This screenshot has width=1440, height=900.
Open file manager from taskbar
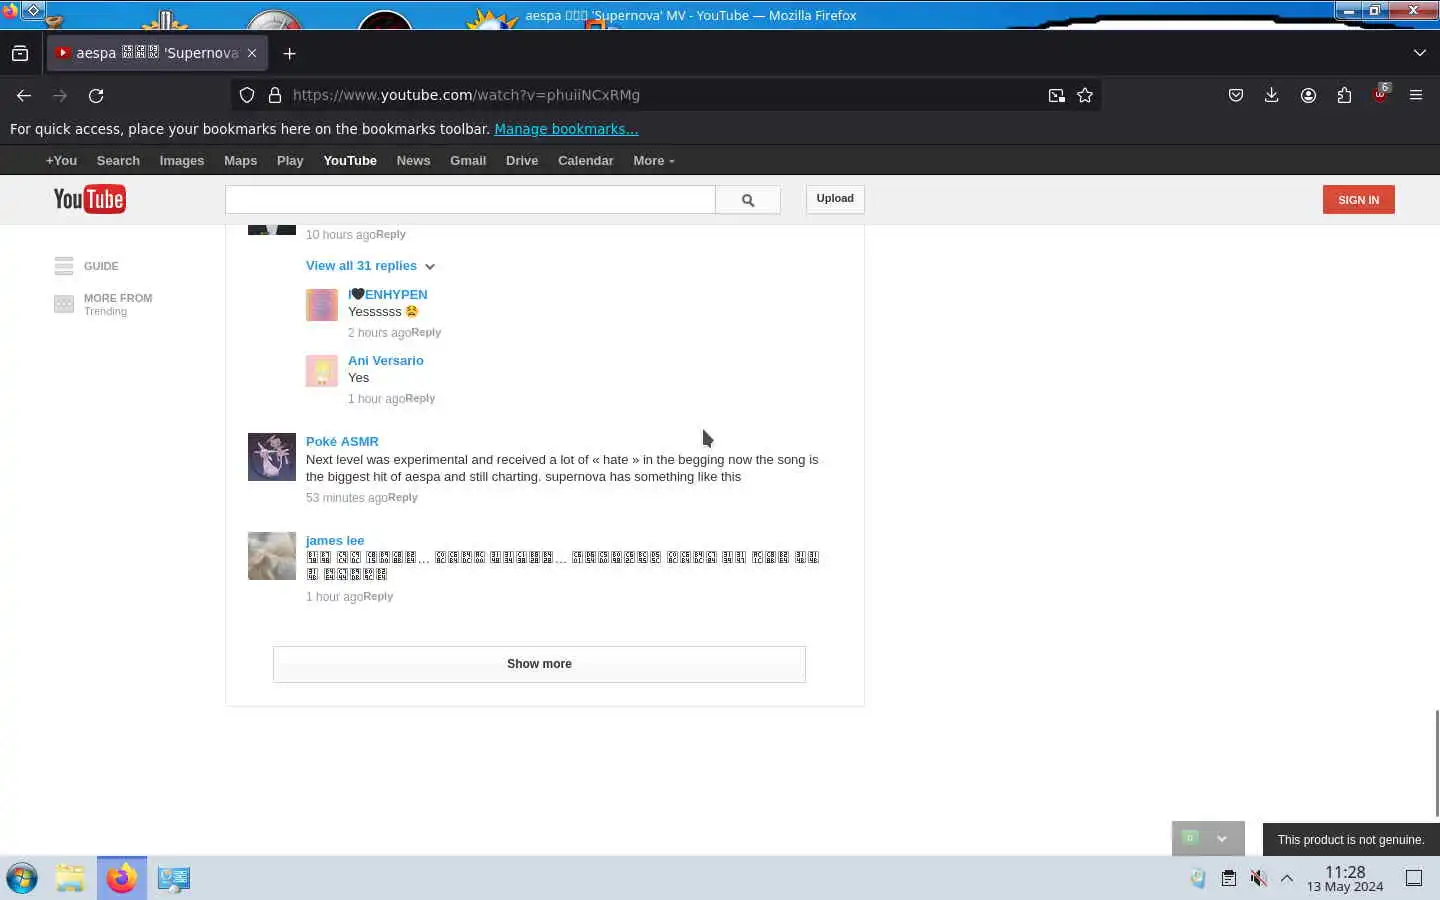(70, 878)
